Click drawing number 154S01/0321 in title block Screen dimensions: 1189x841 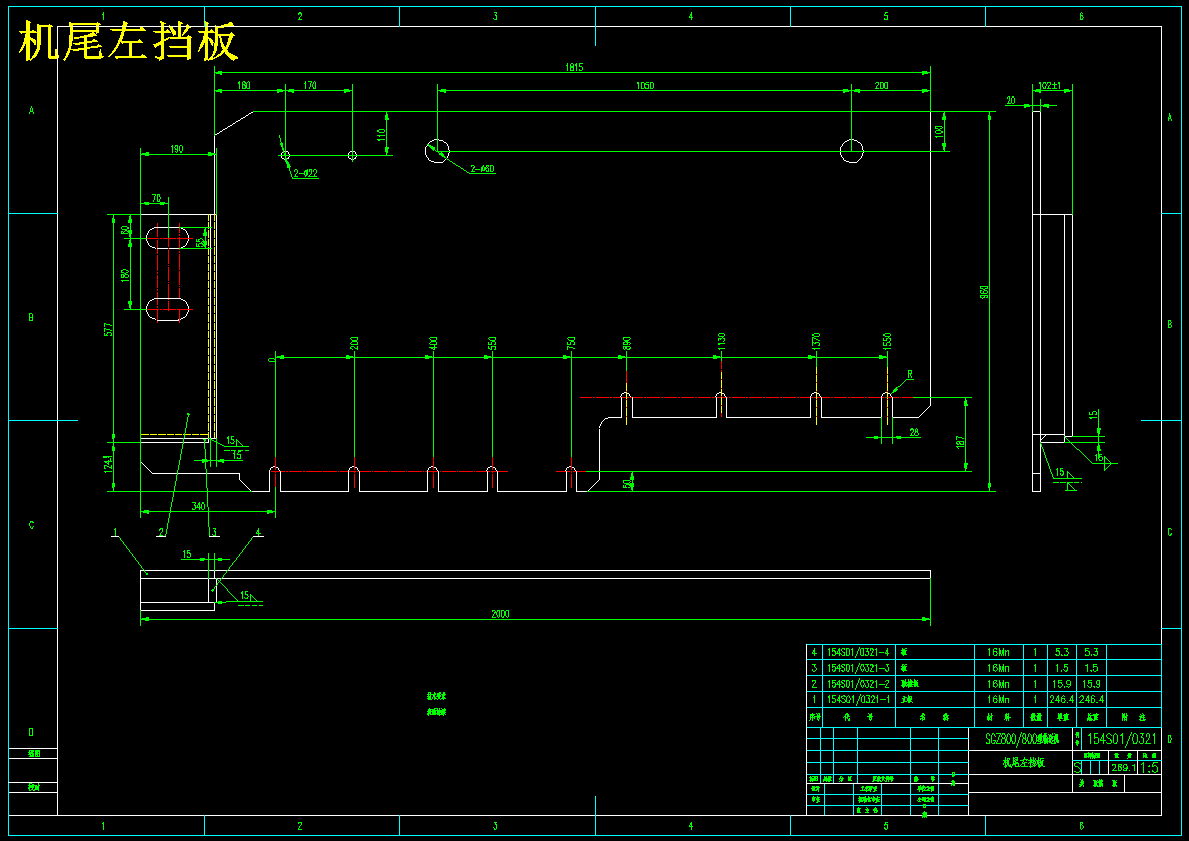click(x=1122, y=739)
